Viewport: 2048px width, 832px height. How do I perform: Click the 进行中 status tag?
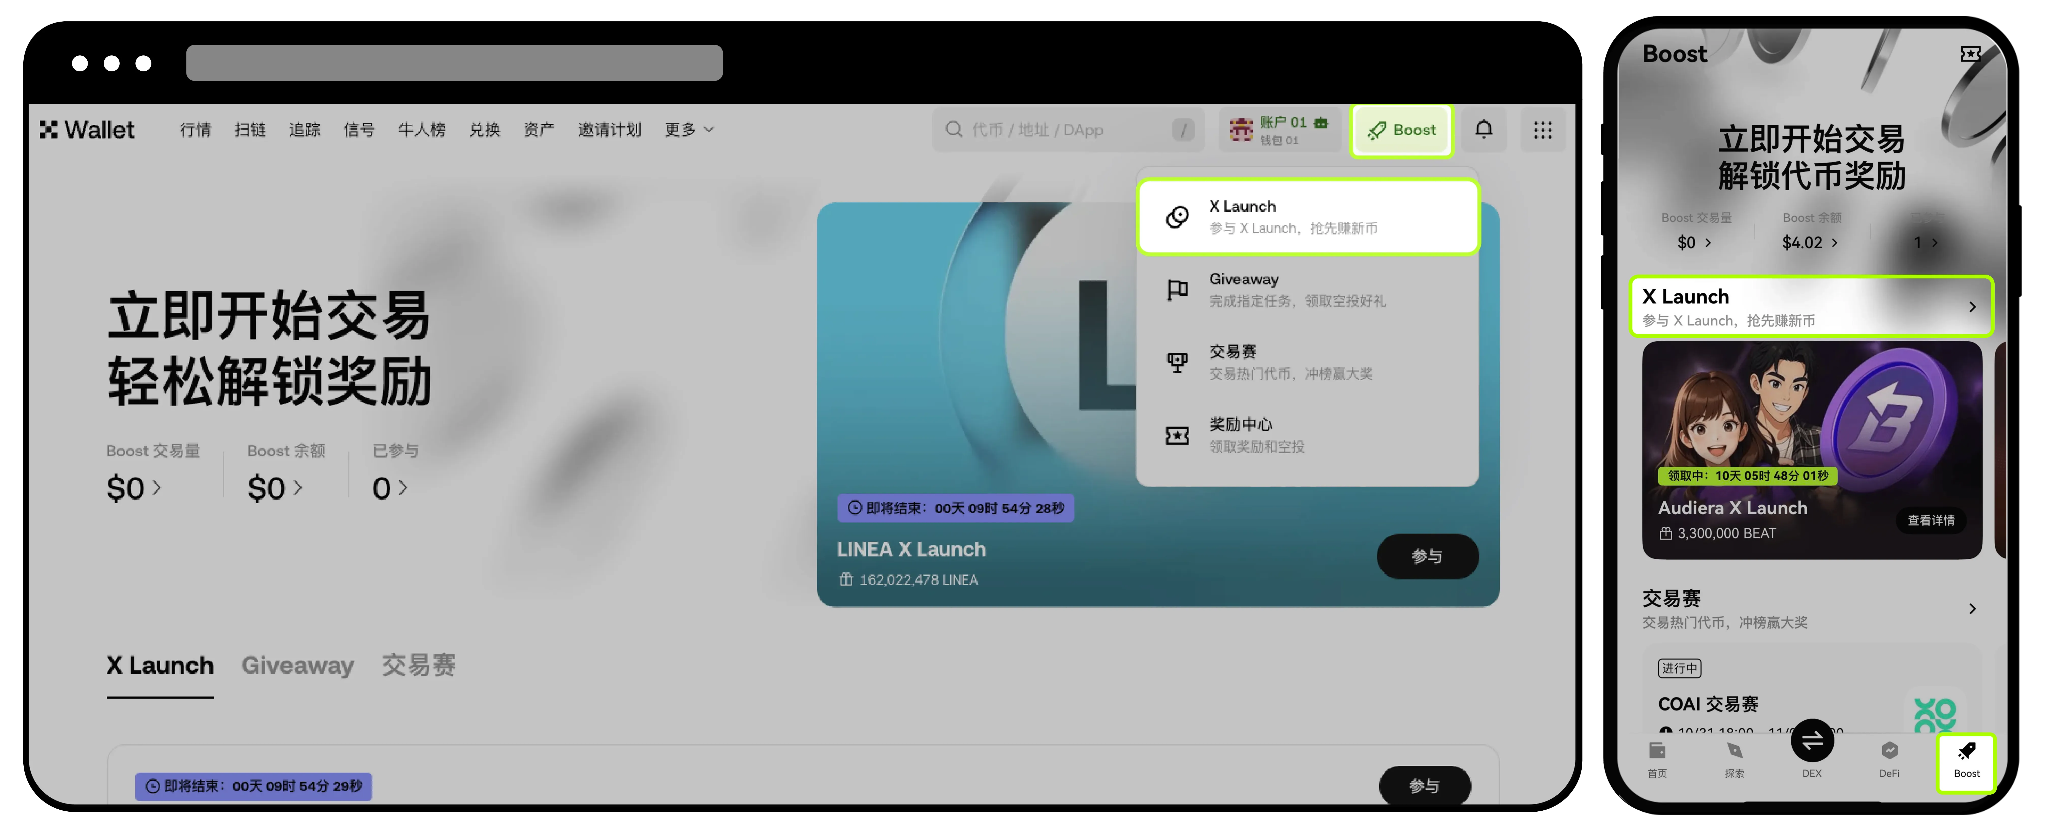click(1679, 668)
